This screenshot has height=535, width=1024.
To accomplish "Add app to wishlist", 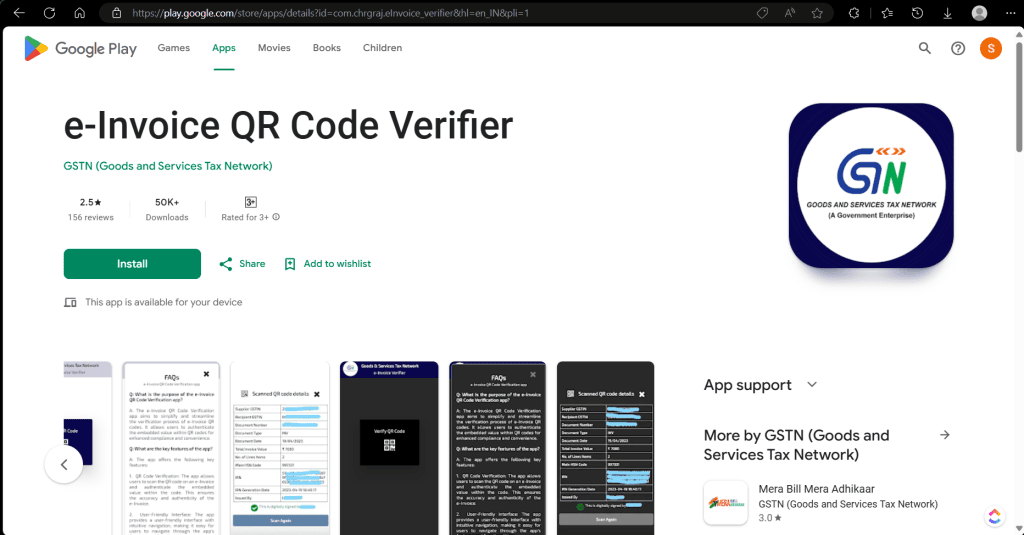I will [328, 264].
